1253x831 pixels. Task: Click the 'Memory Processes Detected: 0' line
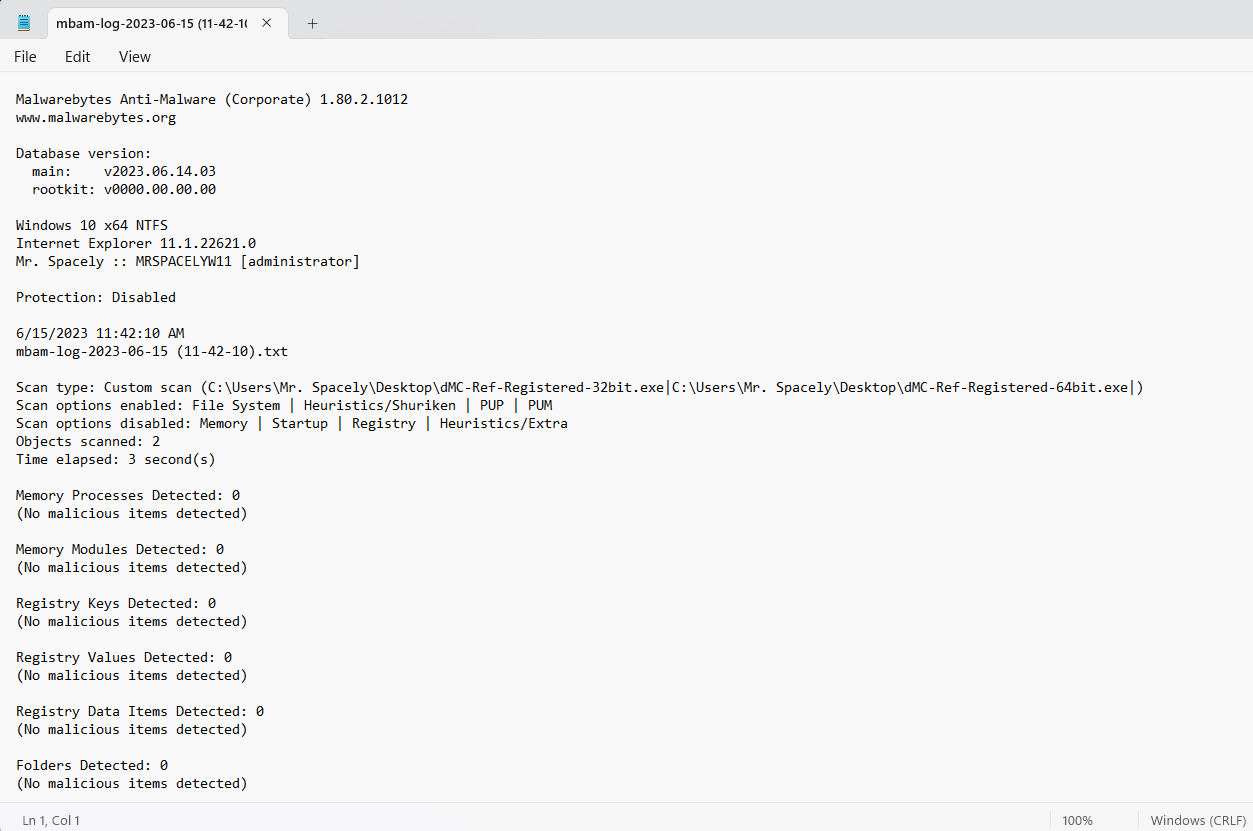click(128, 496)
